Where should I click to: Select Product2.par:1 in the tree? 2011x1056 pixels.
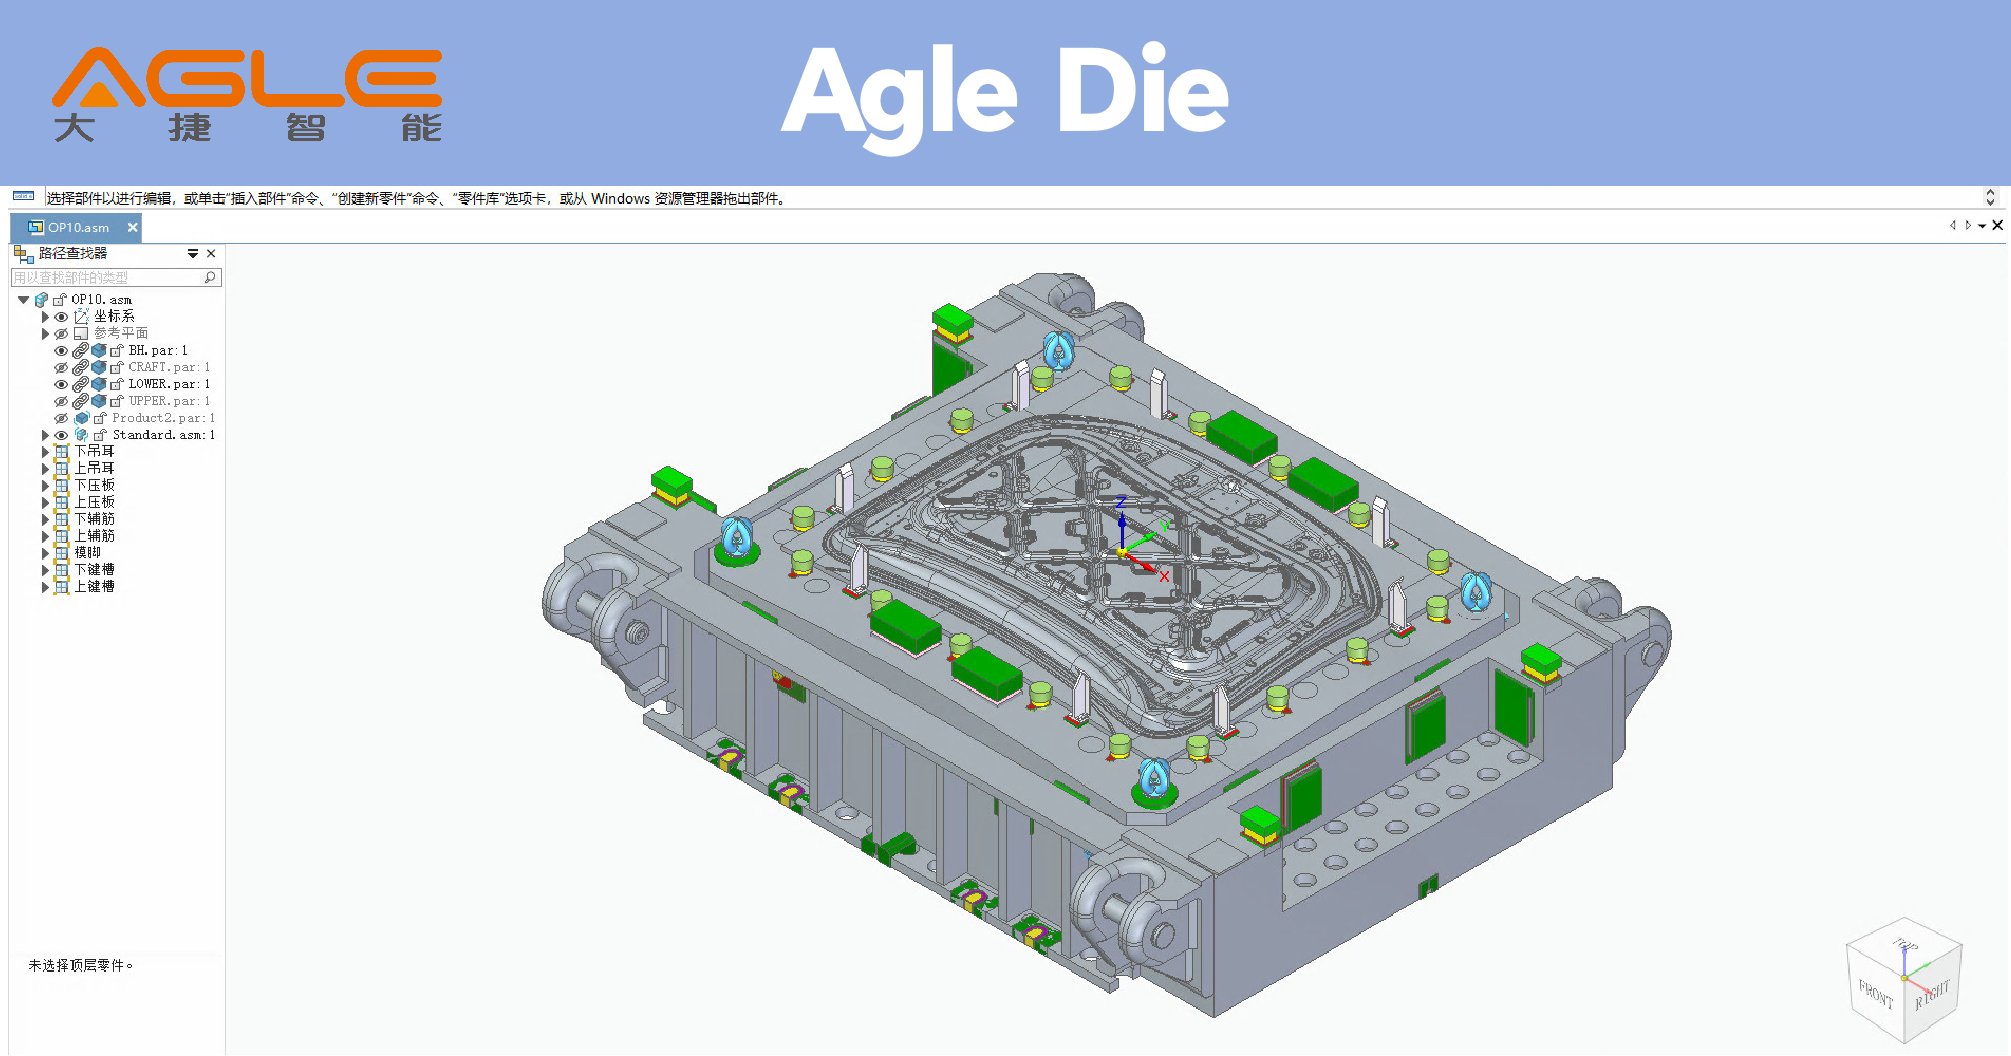[160, 418]
